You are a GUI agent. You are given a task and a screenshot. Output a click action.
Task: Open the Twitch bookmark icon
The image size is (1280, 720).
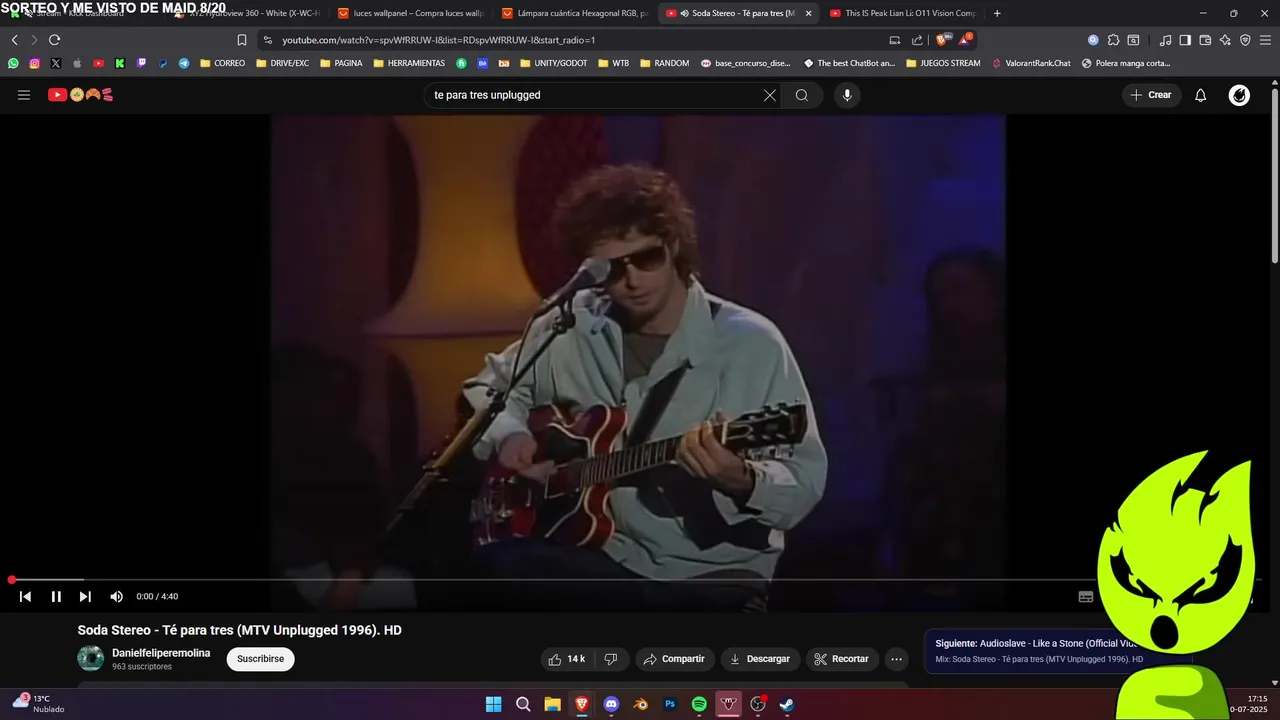[x=141, y=63]
